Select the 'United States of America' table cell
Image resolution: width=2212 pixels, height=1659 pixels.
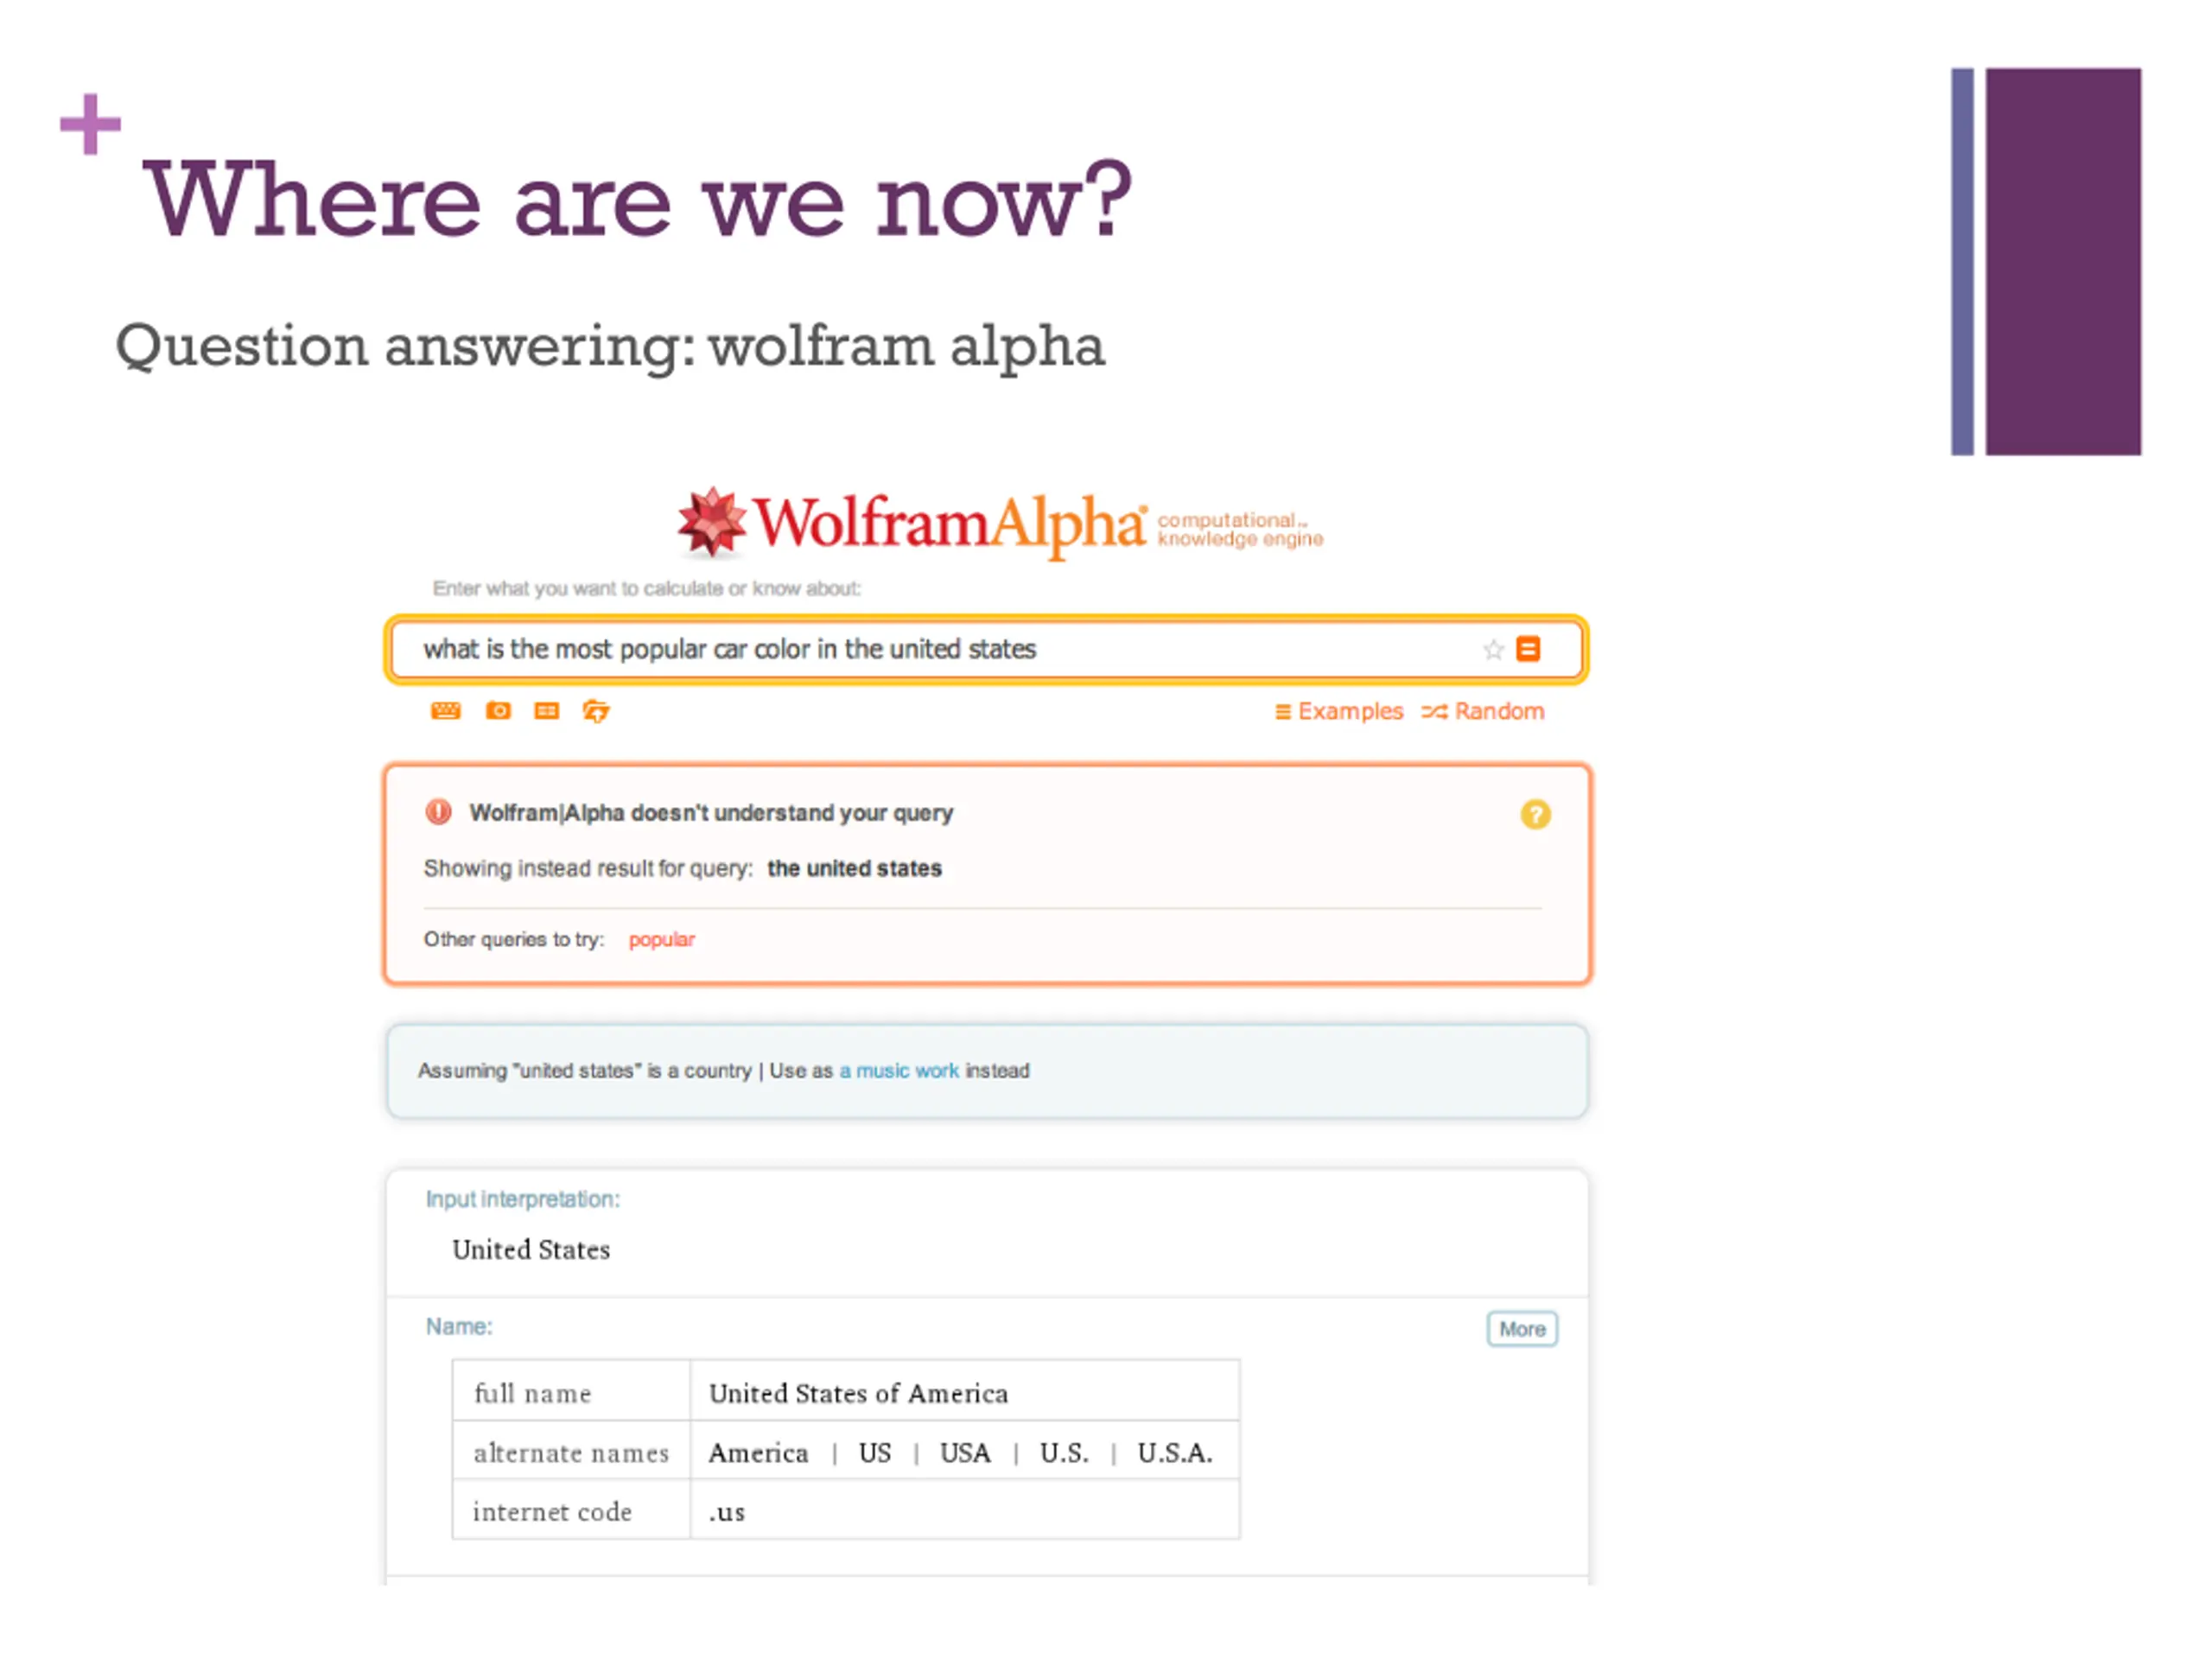[x=858, y=1393]
